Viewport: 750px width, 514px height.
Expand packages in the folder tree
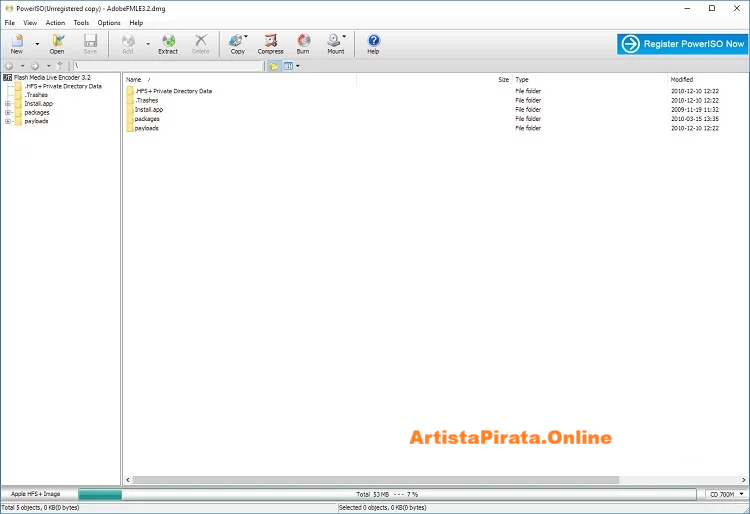click(8, 112)
